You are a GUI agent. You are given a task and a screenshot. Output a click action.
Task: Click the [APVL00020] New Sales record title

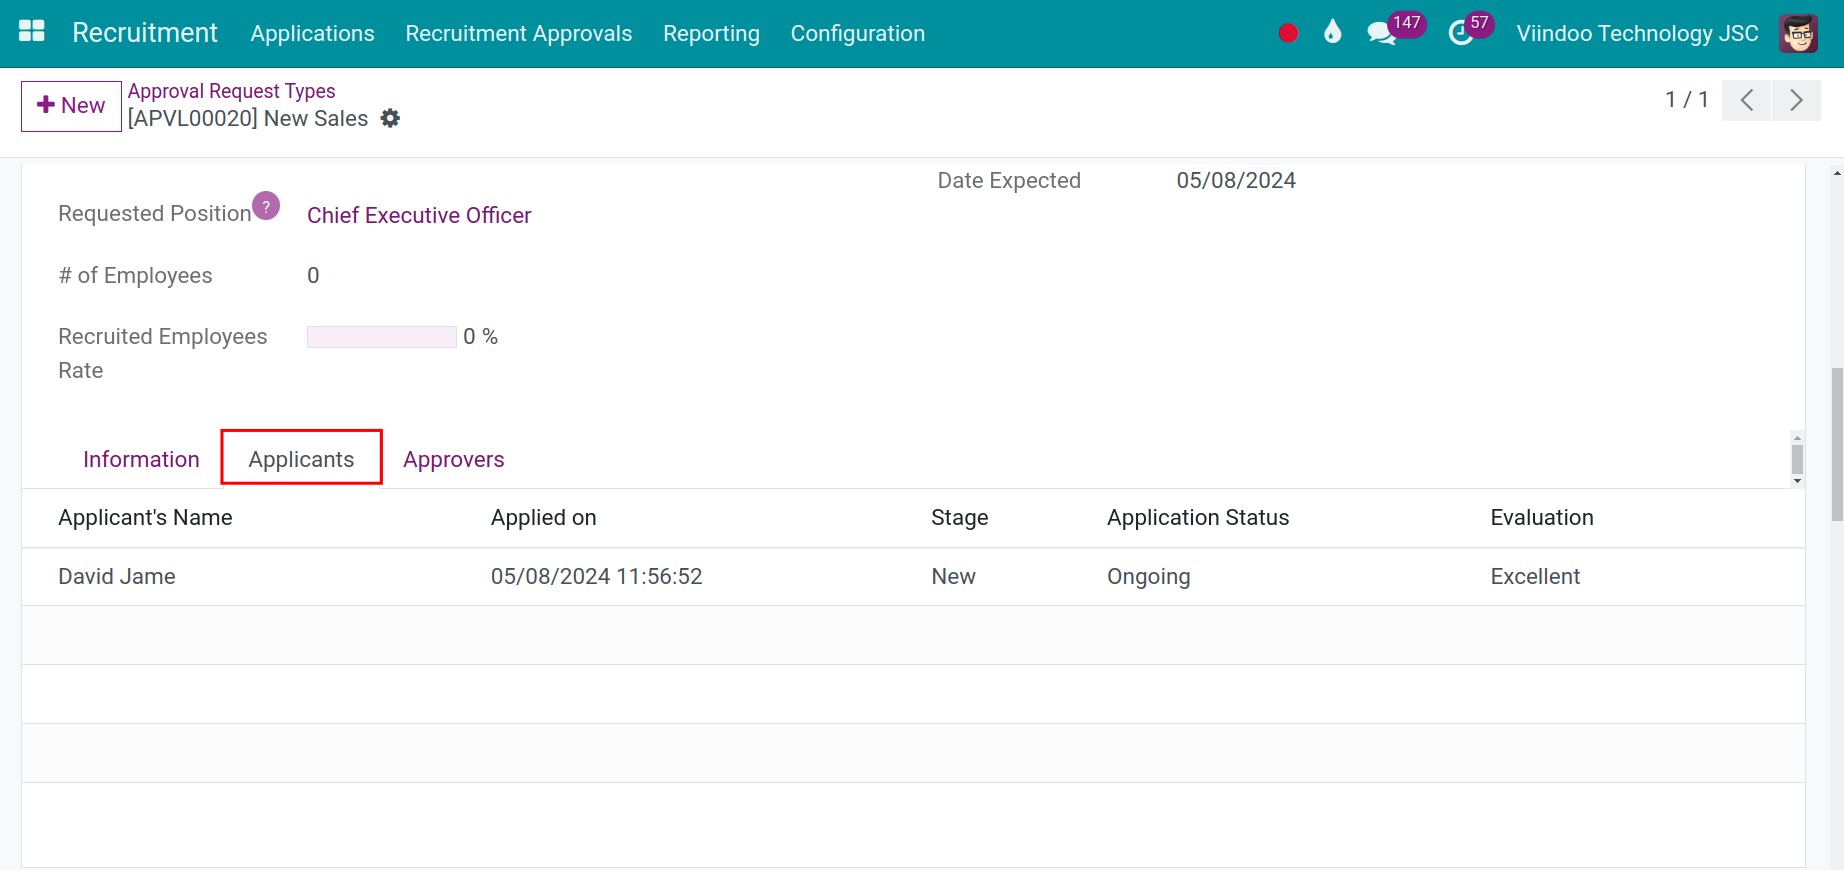coord(248,119)
